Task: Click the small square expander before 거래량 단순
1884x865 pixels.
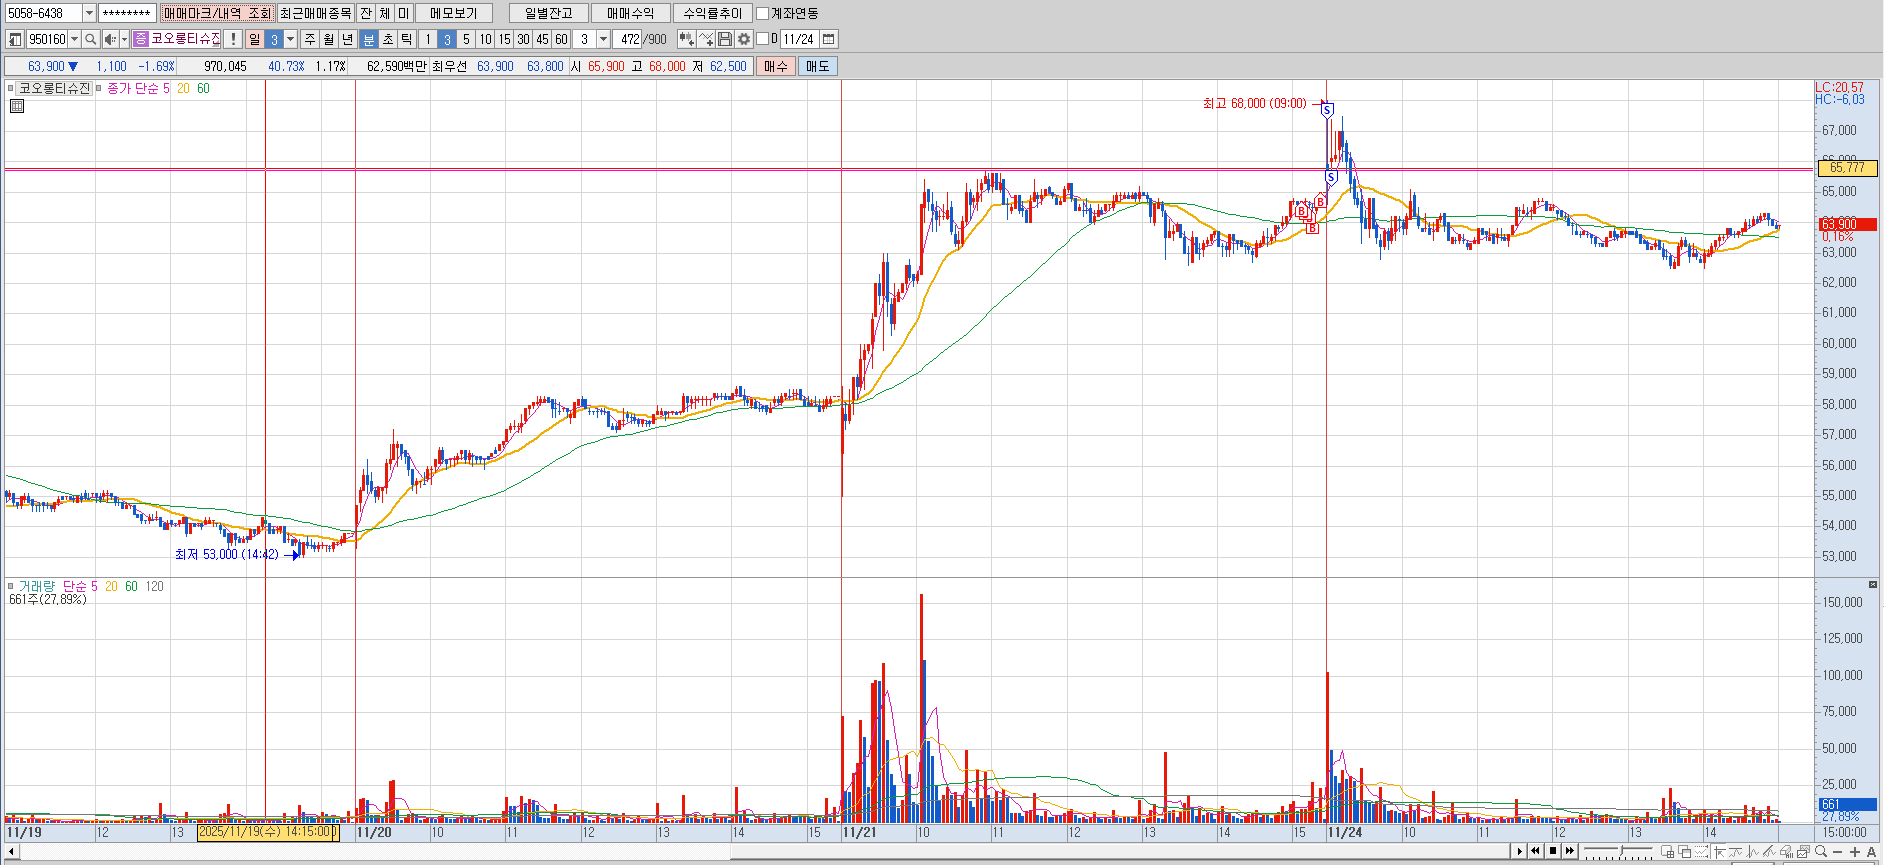Action: coord(11,586)
